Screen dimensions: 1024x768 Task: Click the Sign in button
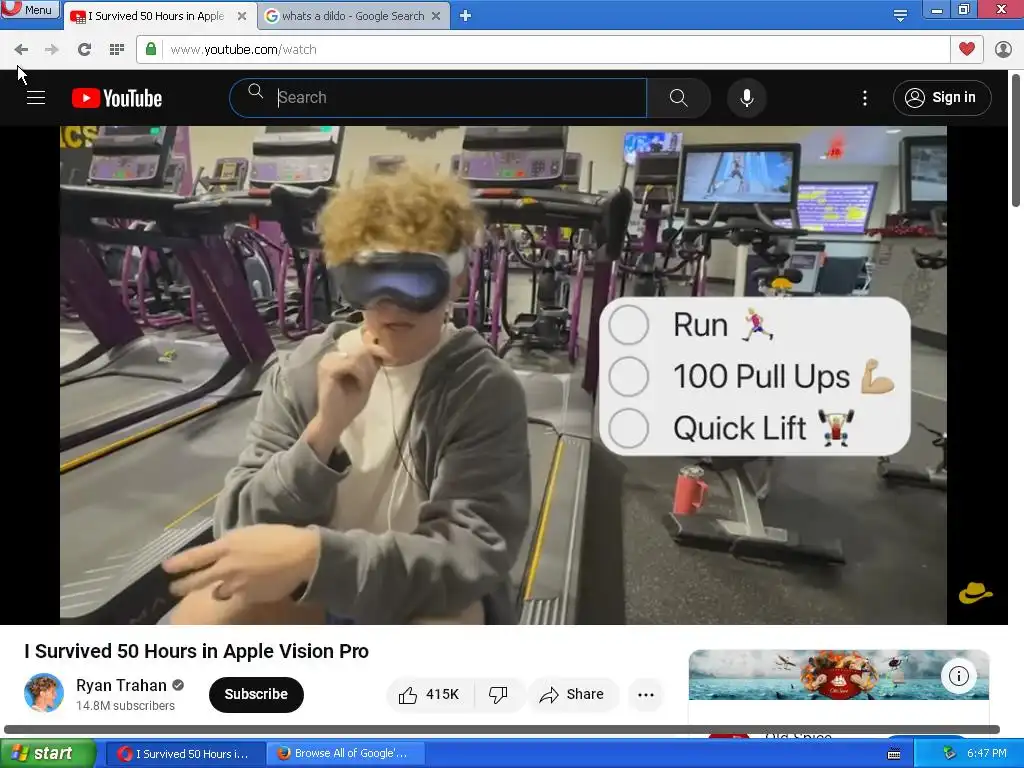coord(942,98)
